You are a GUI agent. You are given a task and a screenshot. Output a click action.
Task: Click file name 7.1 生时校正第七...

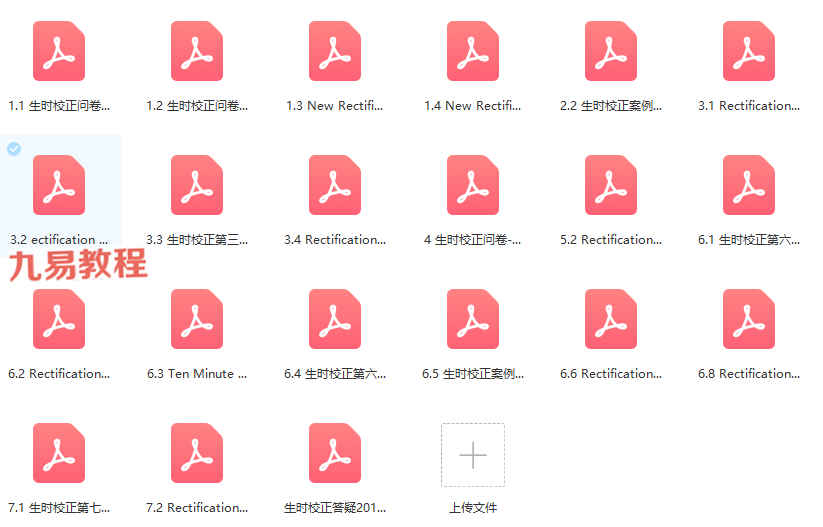[x=59, y=507]
